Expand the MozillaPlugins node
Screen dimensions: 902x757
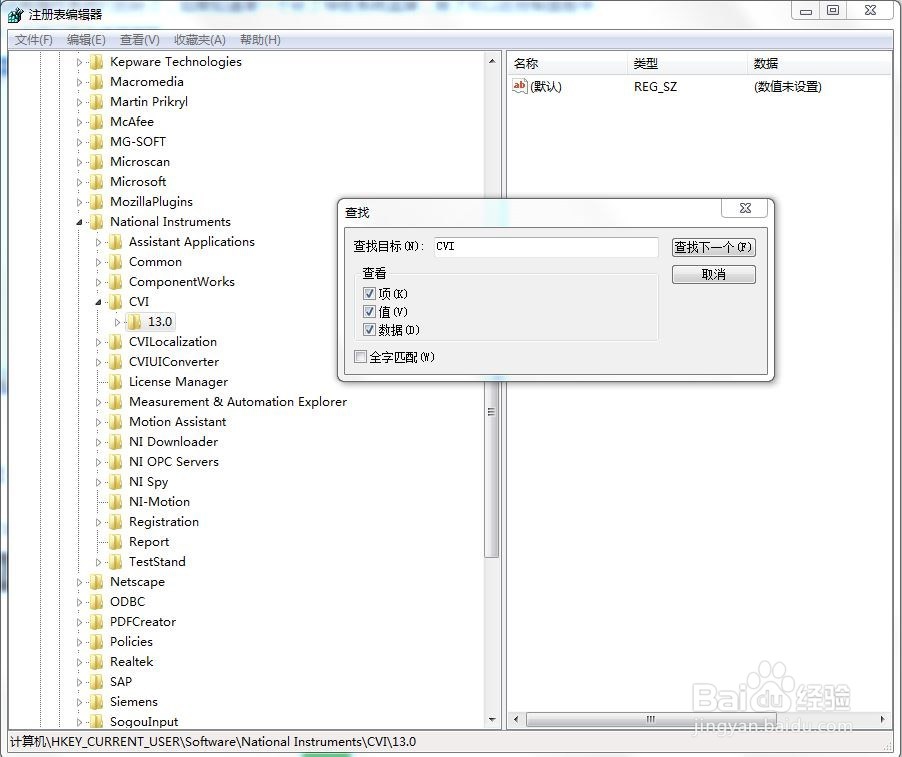(x=79, y=202)
